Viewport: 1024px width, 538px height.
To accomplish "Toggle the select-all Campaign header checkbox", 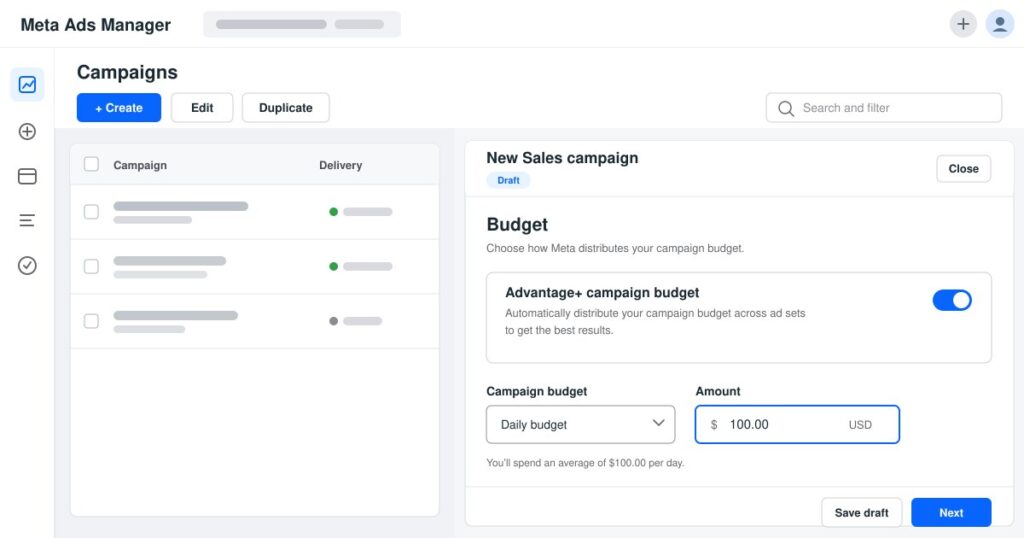I will (x=91, y=164).
